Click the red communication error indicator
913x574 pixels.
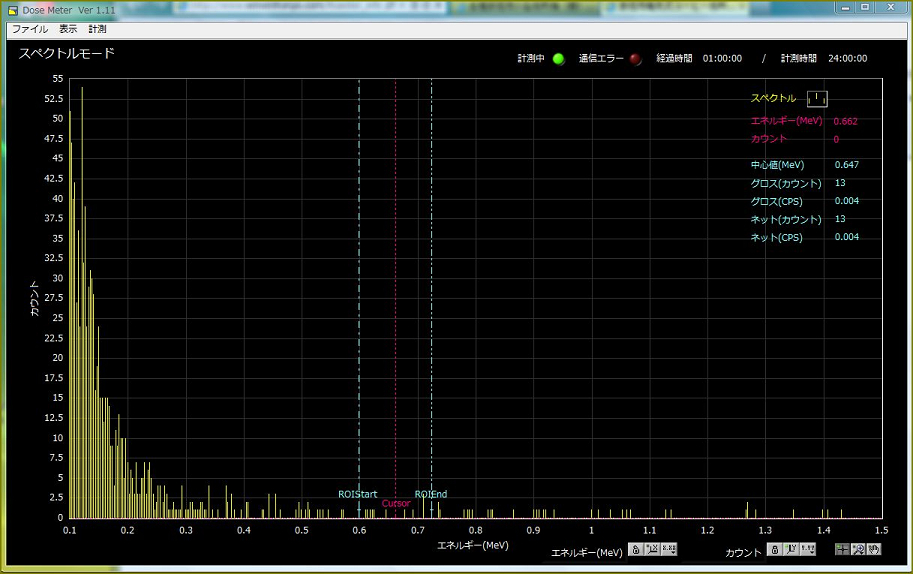coord(635,58)
